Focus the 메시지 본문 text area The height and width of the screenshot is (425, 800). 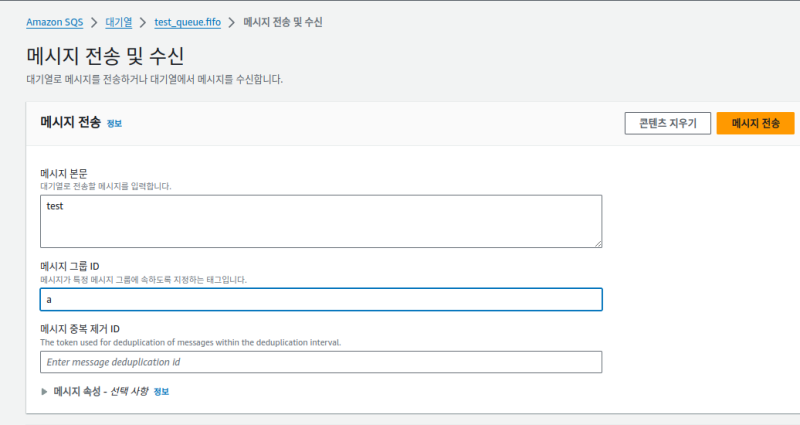coord(321,220)
